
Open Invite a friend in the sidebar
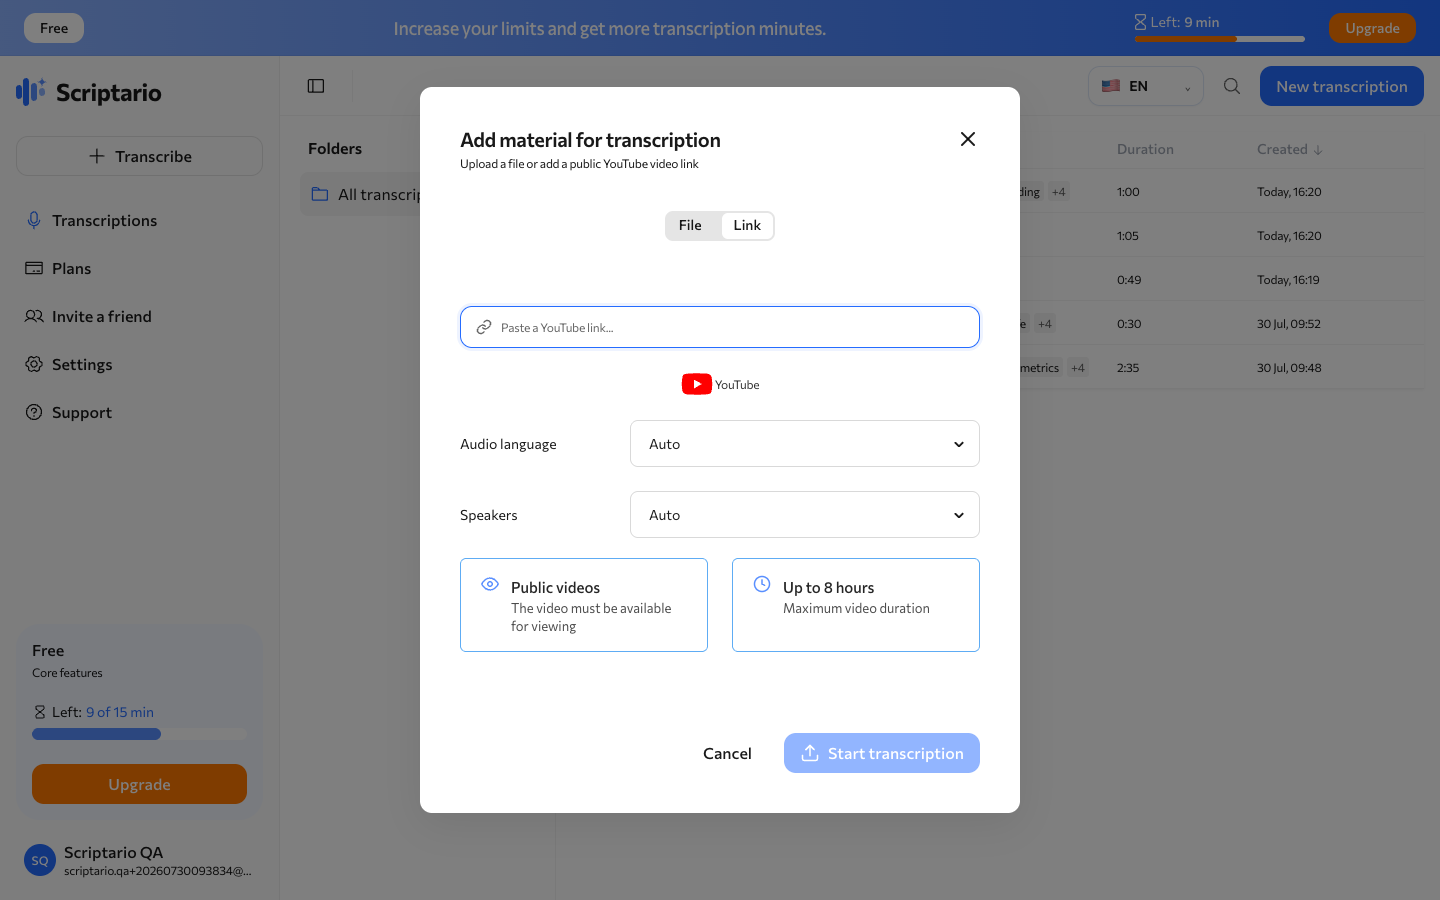pos(139,316)
